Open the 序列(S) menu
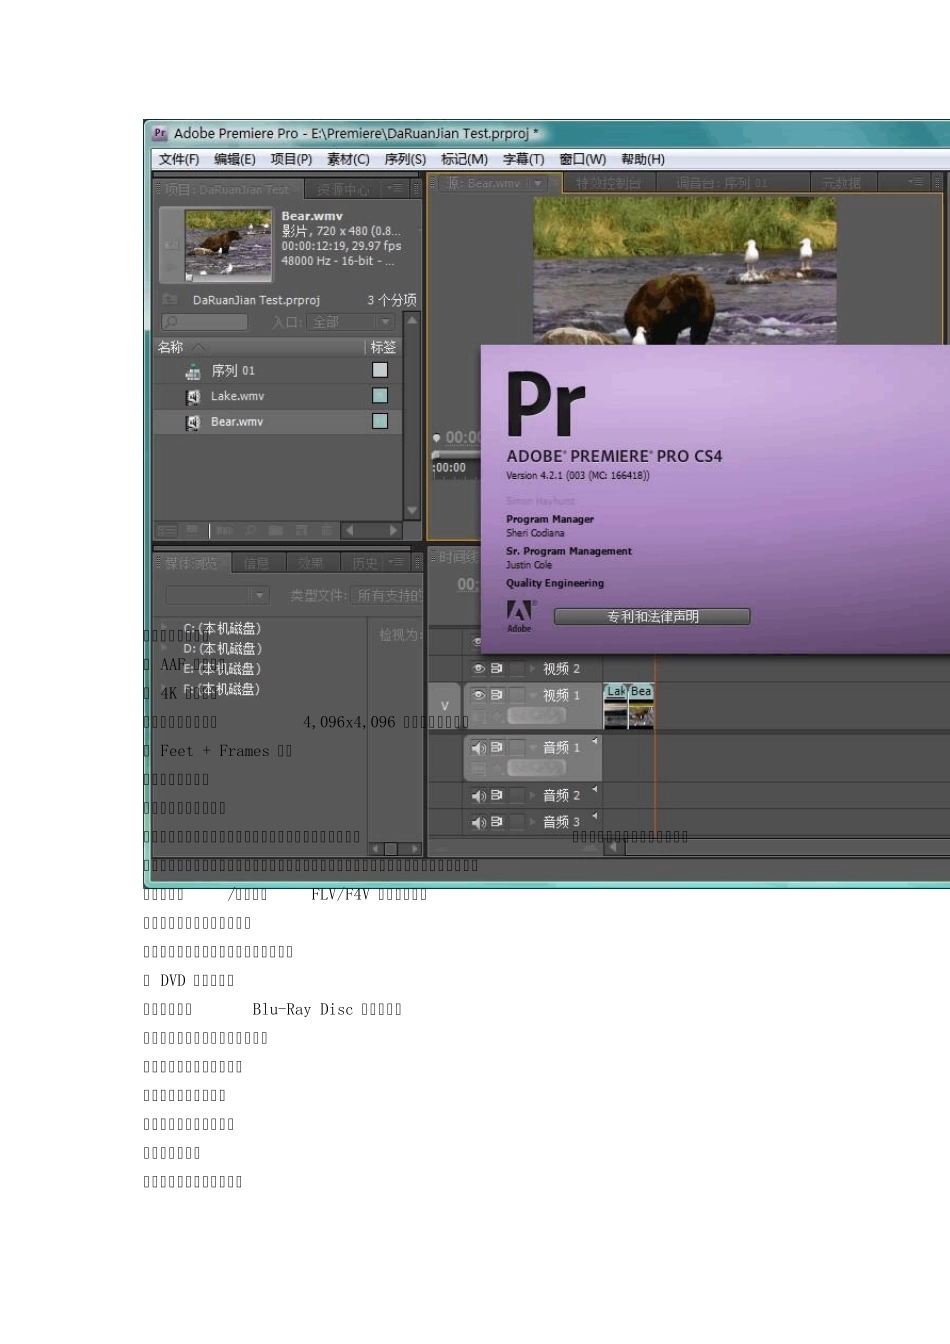Image resolution: width=950 pixels, height=1344 pixels. 405,159
